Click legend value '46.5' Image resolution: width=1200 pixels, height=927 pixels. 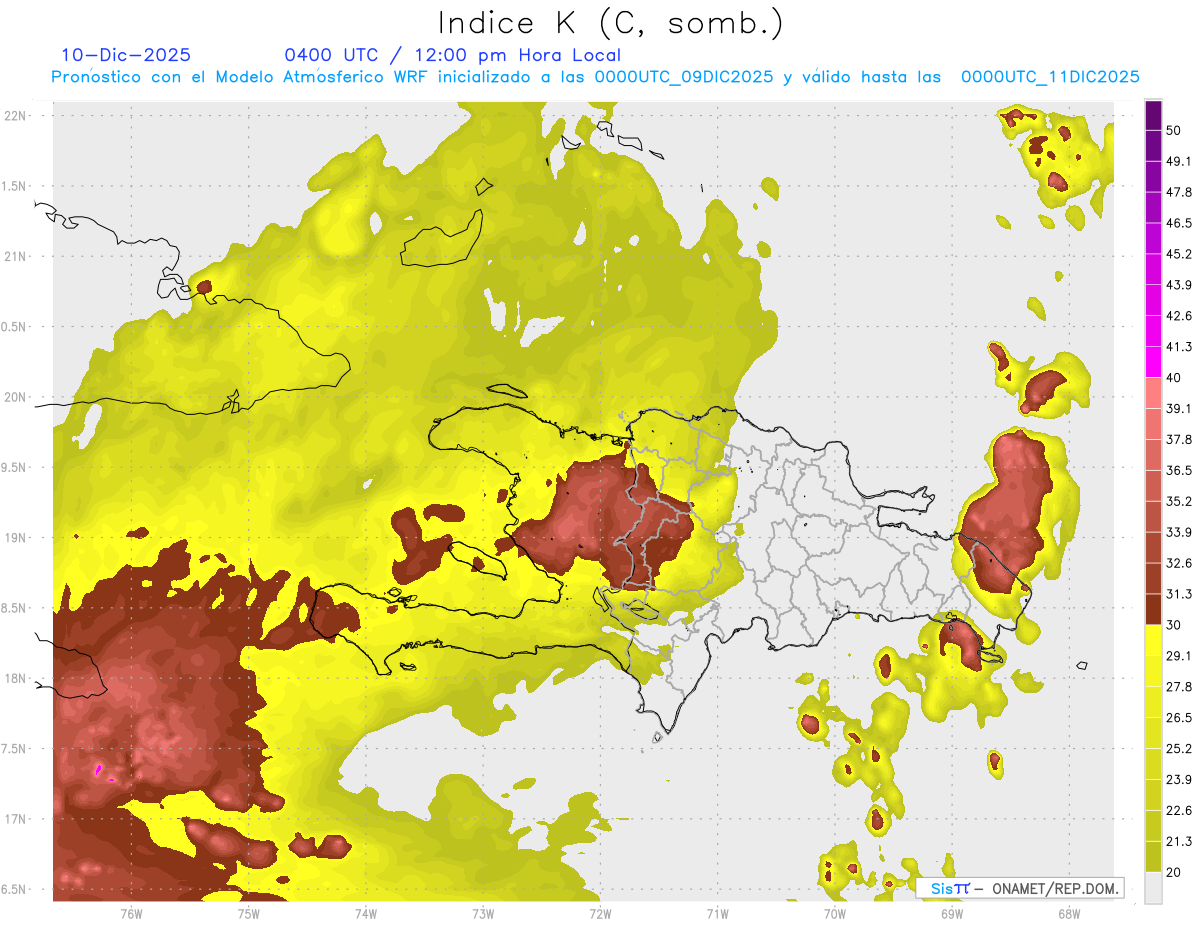[1179, 223]
